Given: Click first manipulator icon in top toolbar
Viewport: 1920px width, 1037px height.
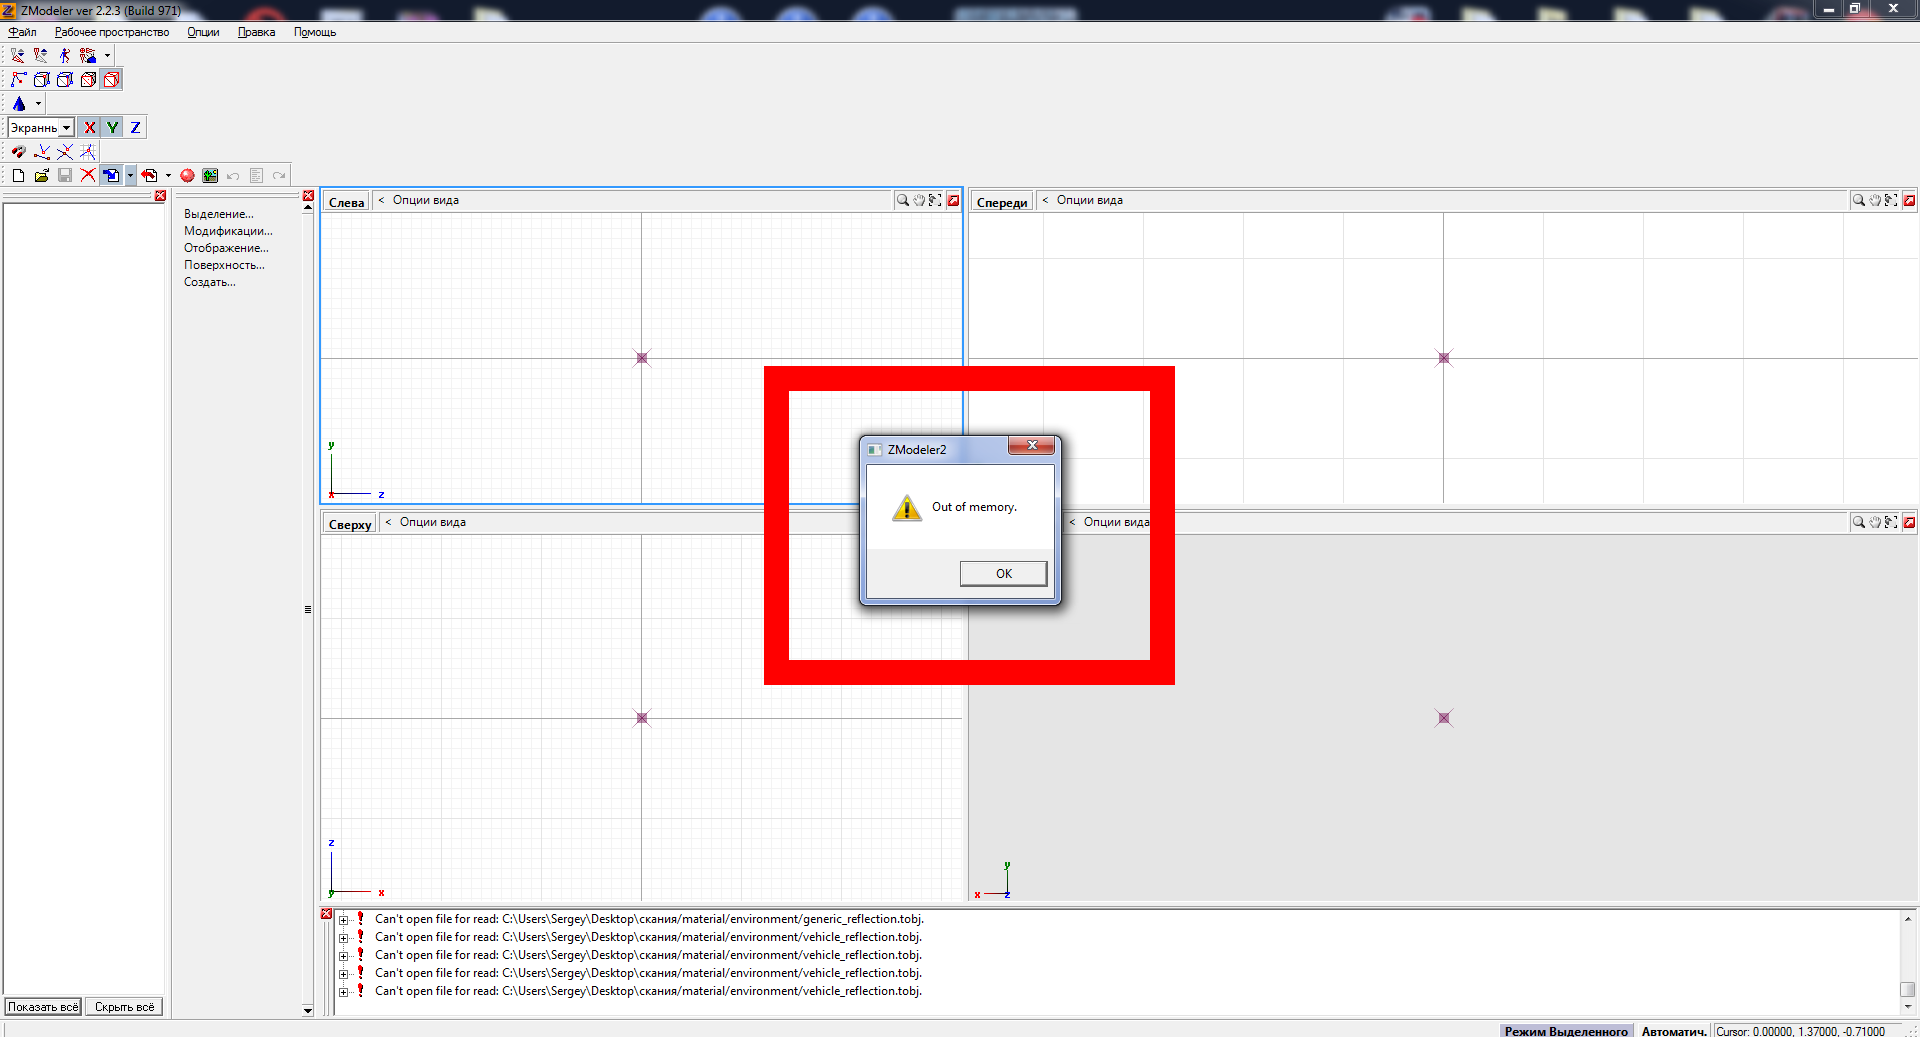Looking at the screenshot, I should 18,55.
